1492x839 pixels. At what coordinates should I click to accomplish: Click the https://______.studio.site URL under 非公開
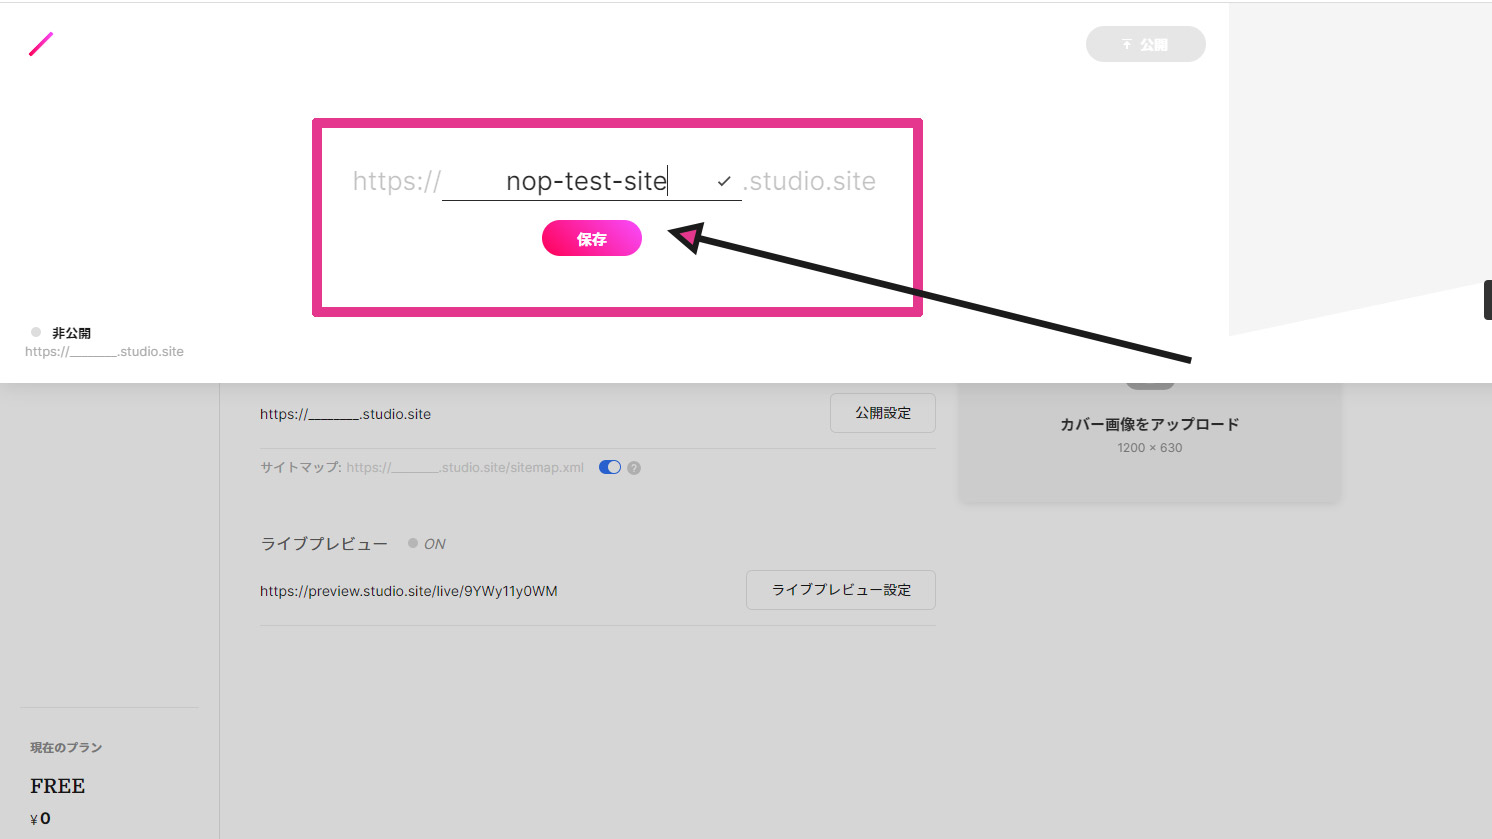[x=104, y=352]
